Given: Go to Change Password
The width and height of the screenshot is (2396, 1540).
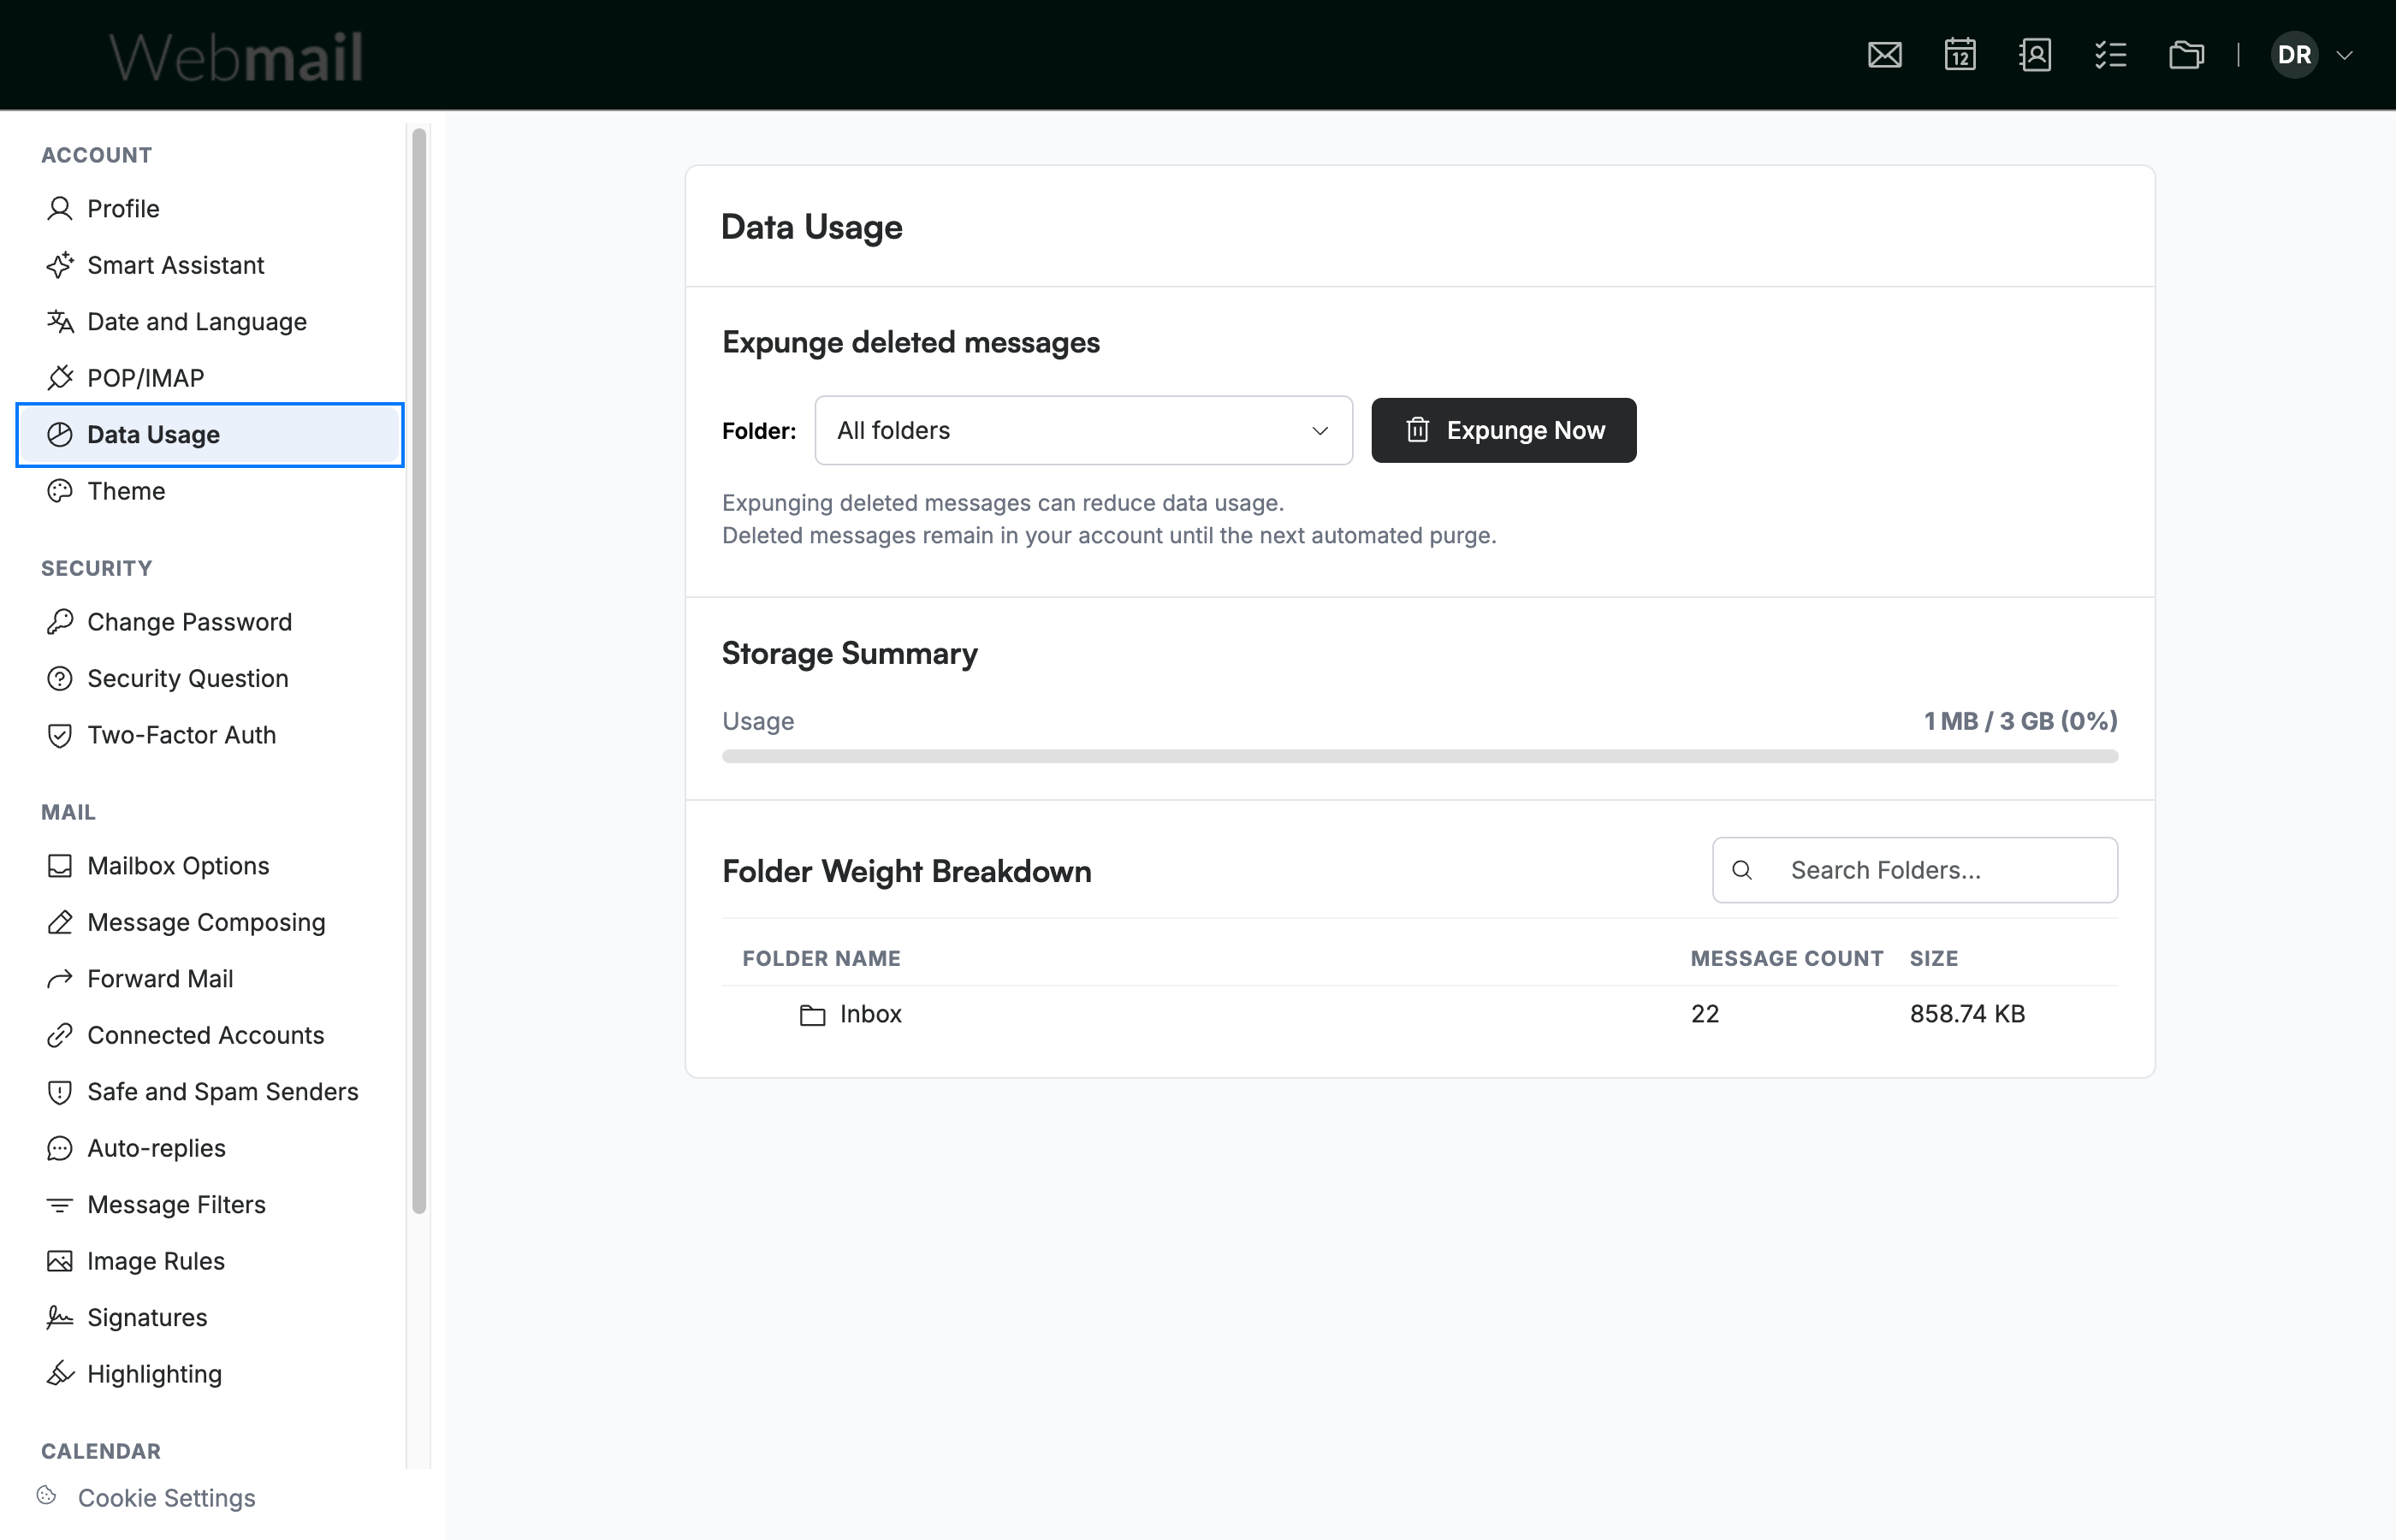Looking at the screenshot, I should [210, 622].
